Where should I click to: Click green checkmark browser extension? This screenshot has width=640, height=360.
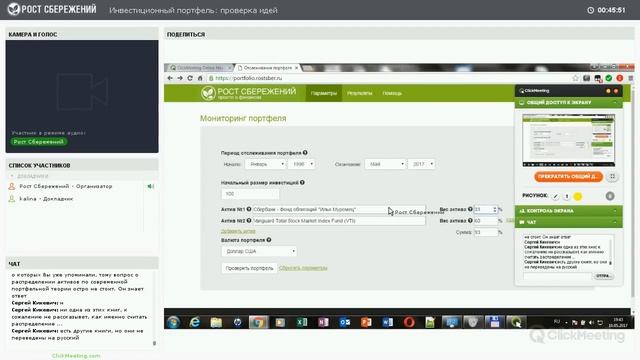pyautogui.click(x=609, y=78)
